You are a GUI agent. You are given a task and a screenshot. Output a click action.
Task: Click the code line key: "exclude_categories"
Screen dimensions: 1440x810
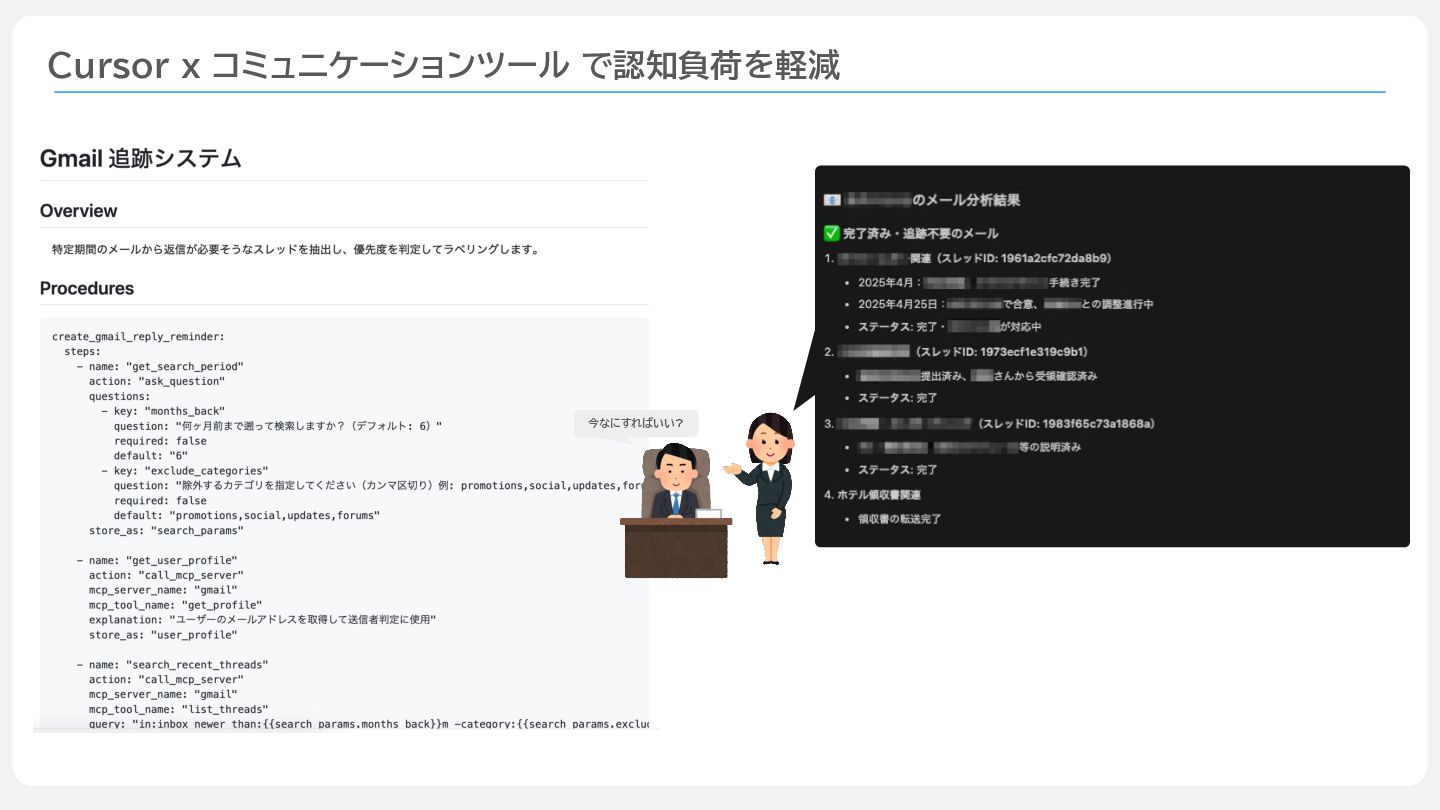click(x=185, y=471)
